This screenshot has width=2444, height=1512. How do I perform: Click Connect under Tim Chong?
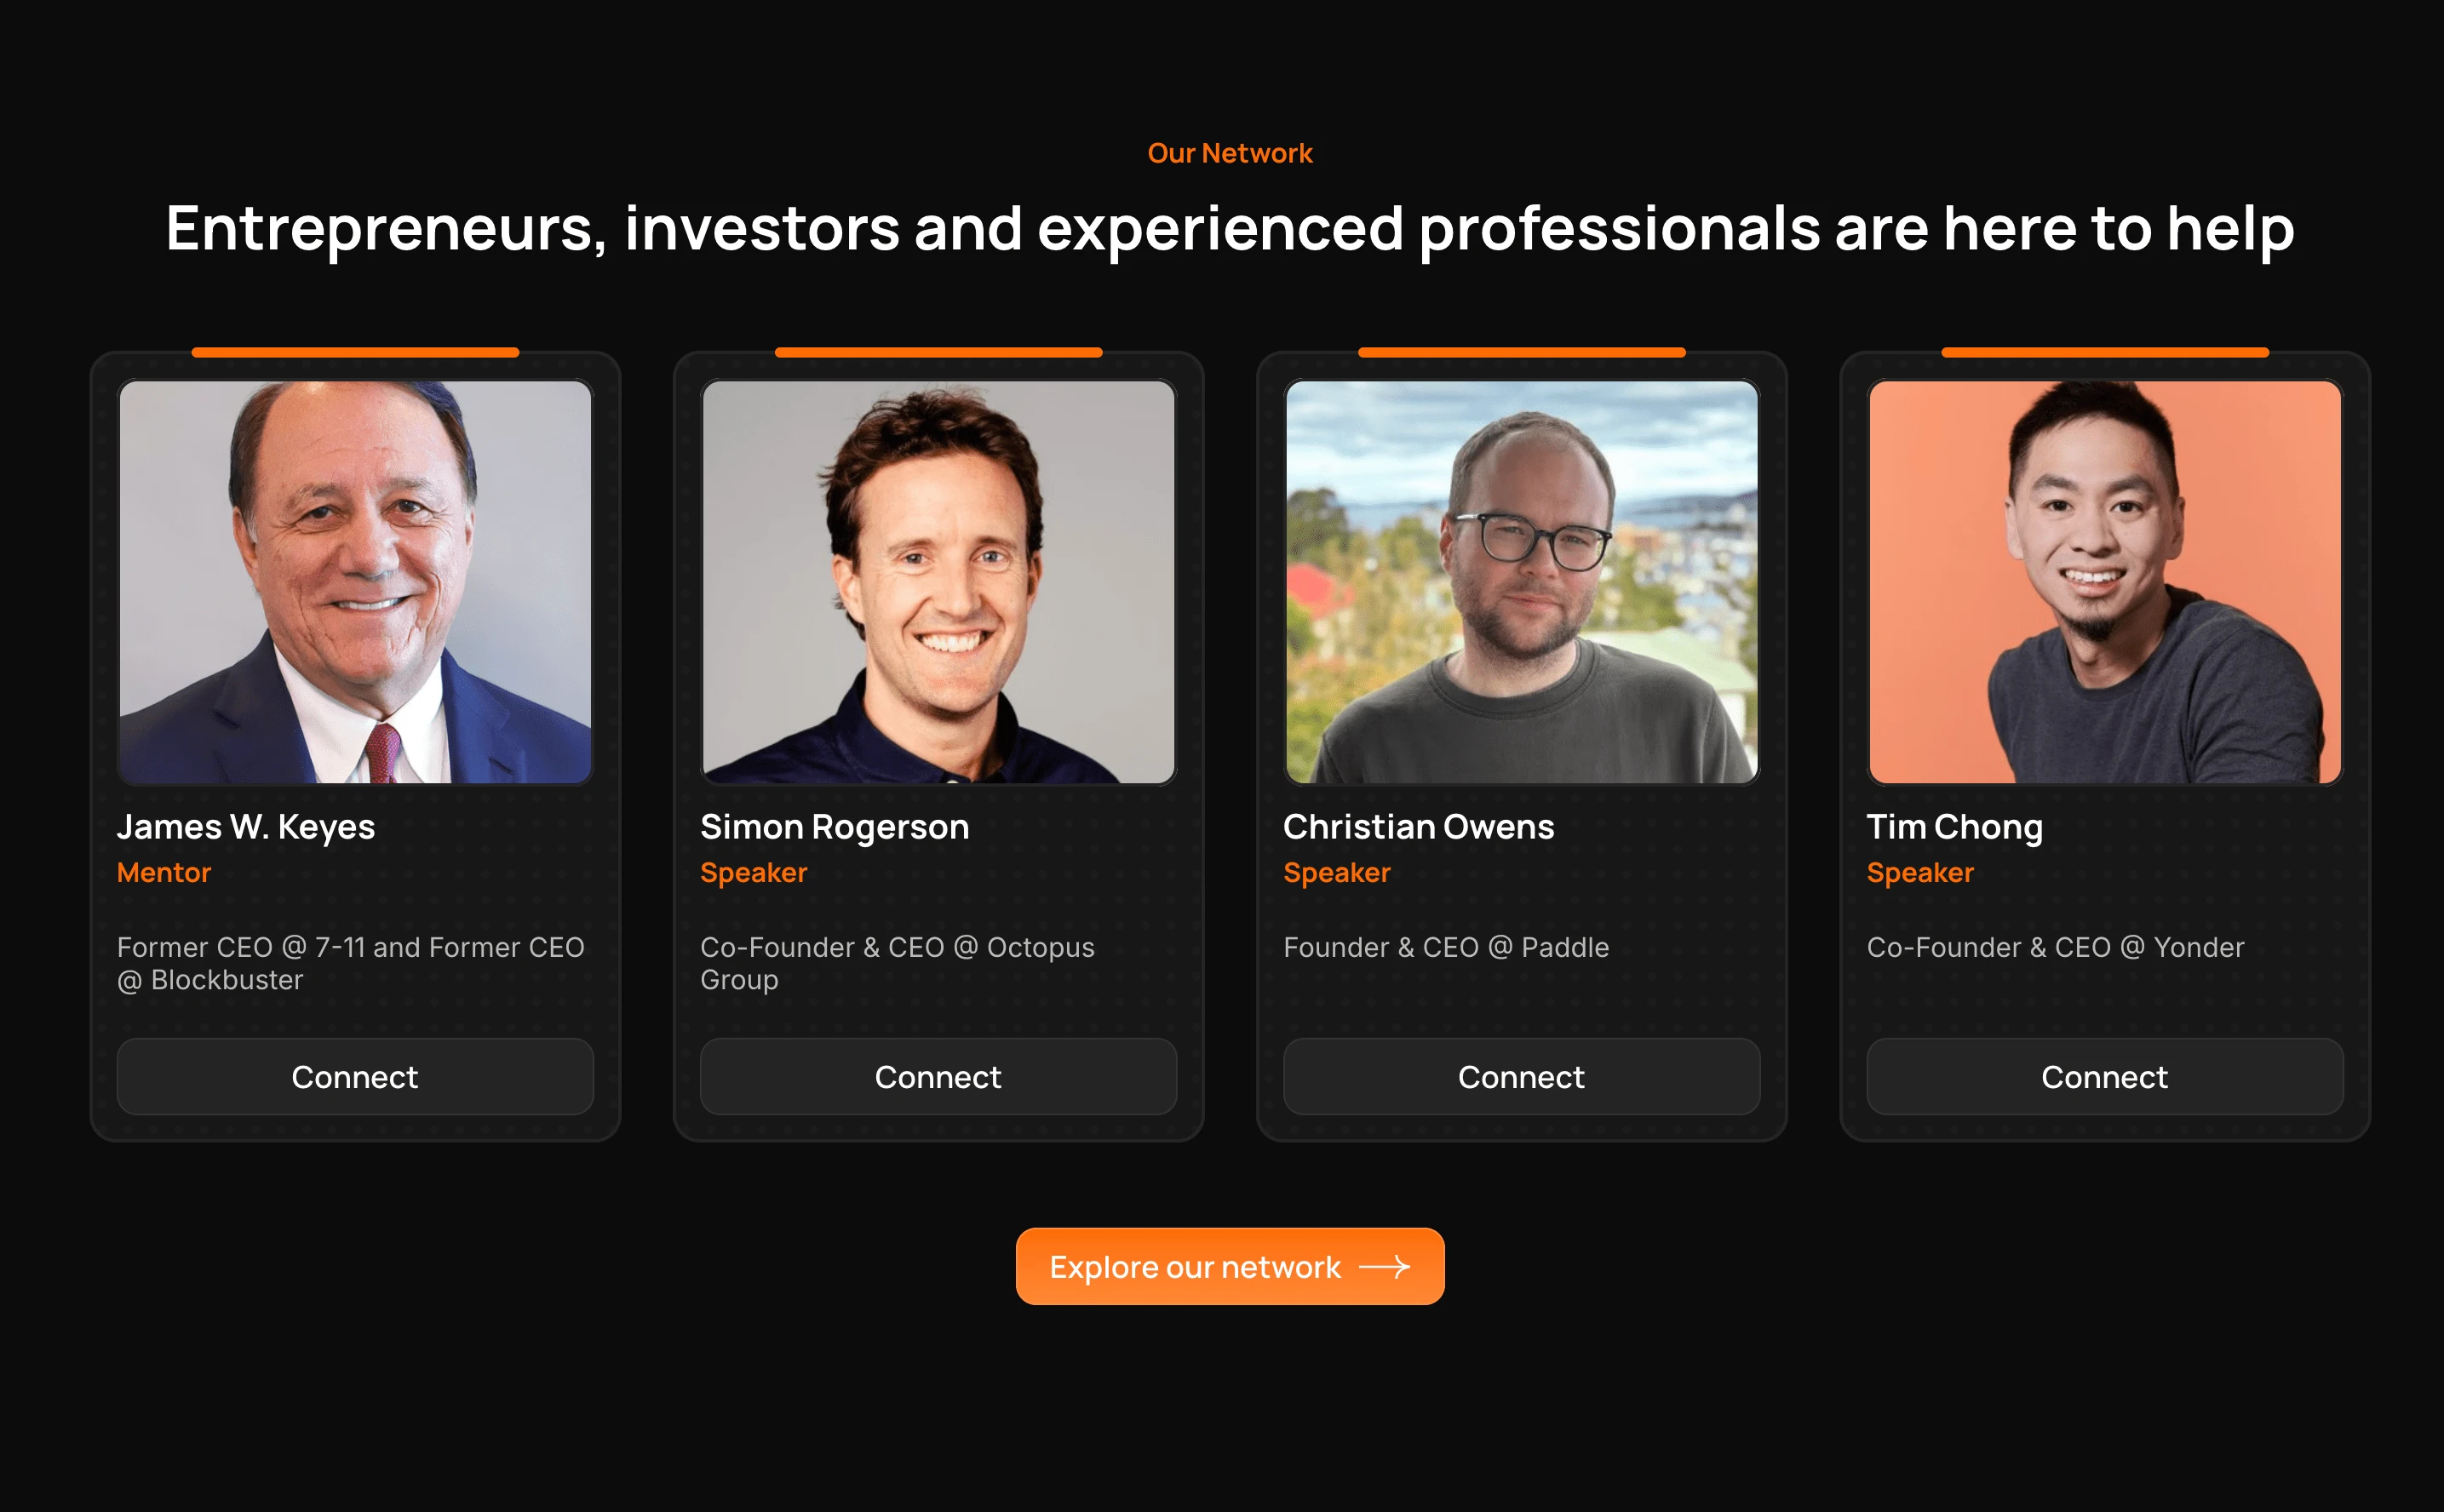(x=2104, y=1076)
